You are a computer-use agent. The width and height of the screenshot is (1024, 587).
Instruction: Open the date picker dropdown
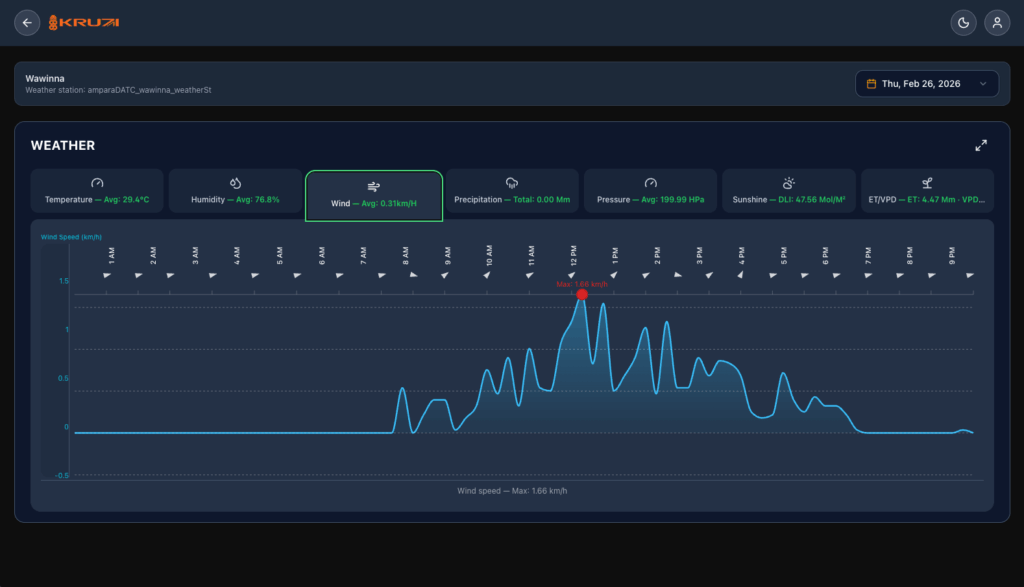[x=926, y=84]
